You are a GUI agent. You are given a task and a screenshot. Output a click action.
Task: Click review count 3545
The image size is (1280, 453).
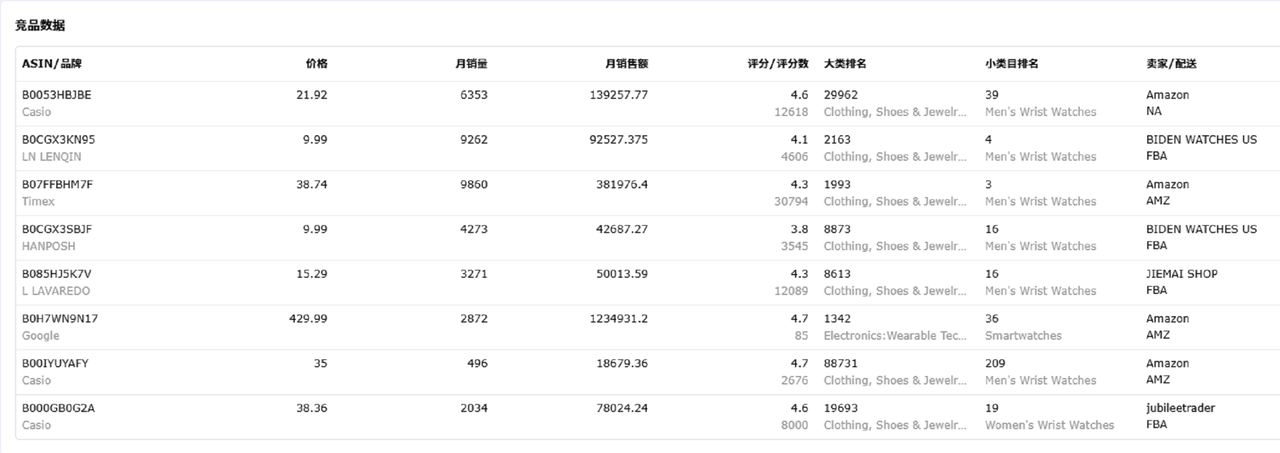tap(795, 246)
